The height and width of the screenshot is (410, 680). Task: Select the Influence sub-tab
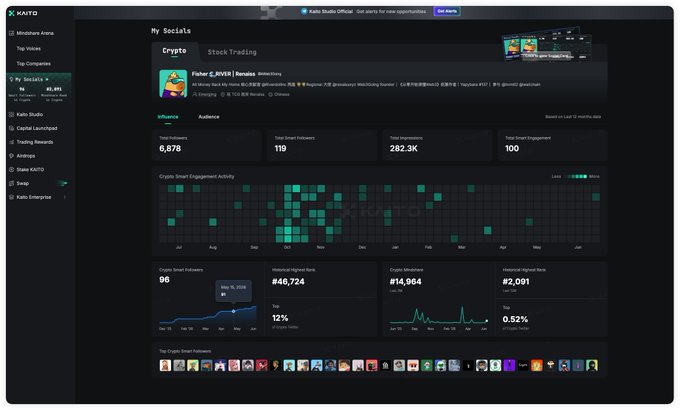pyautogui.click(x=168, y=117)
